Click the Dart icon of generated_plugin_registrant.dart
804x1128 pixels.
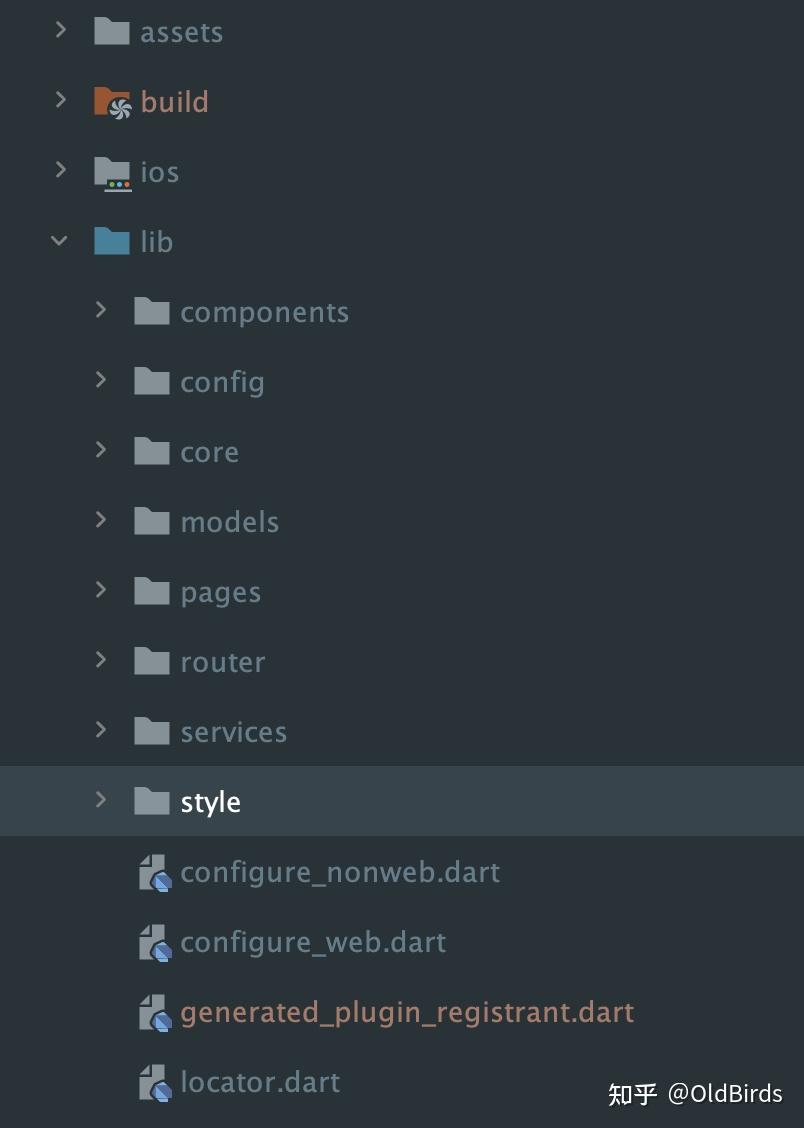pos(153,1012)
